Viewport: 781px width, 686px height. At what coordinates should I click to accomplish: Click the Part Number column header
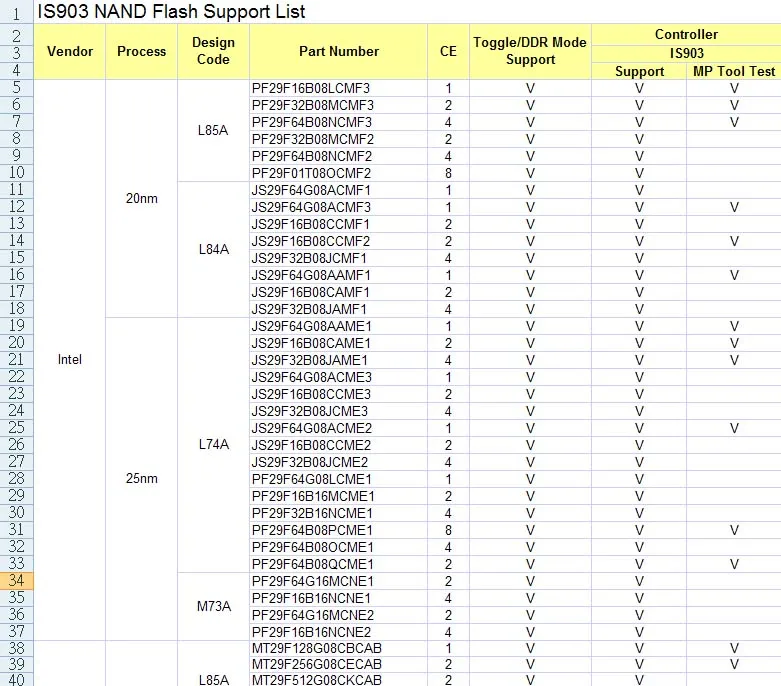point(339,51)
